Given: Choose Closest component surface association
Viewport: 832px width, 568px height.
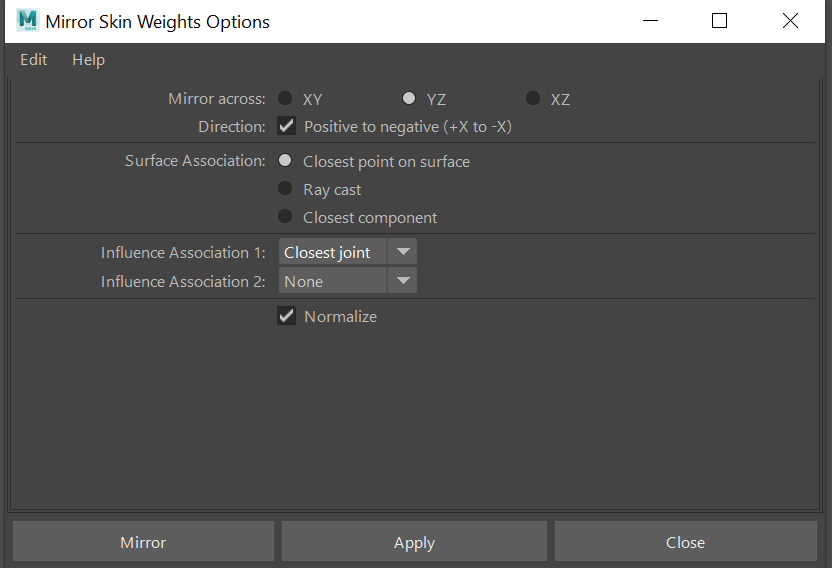Looking at the screenshot, I should [x=285, y=217].
